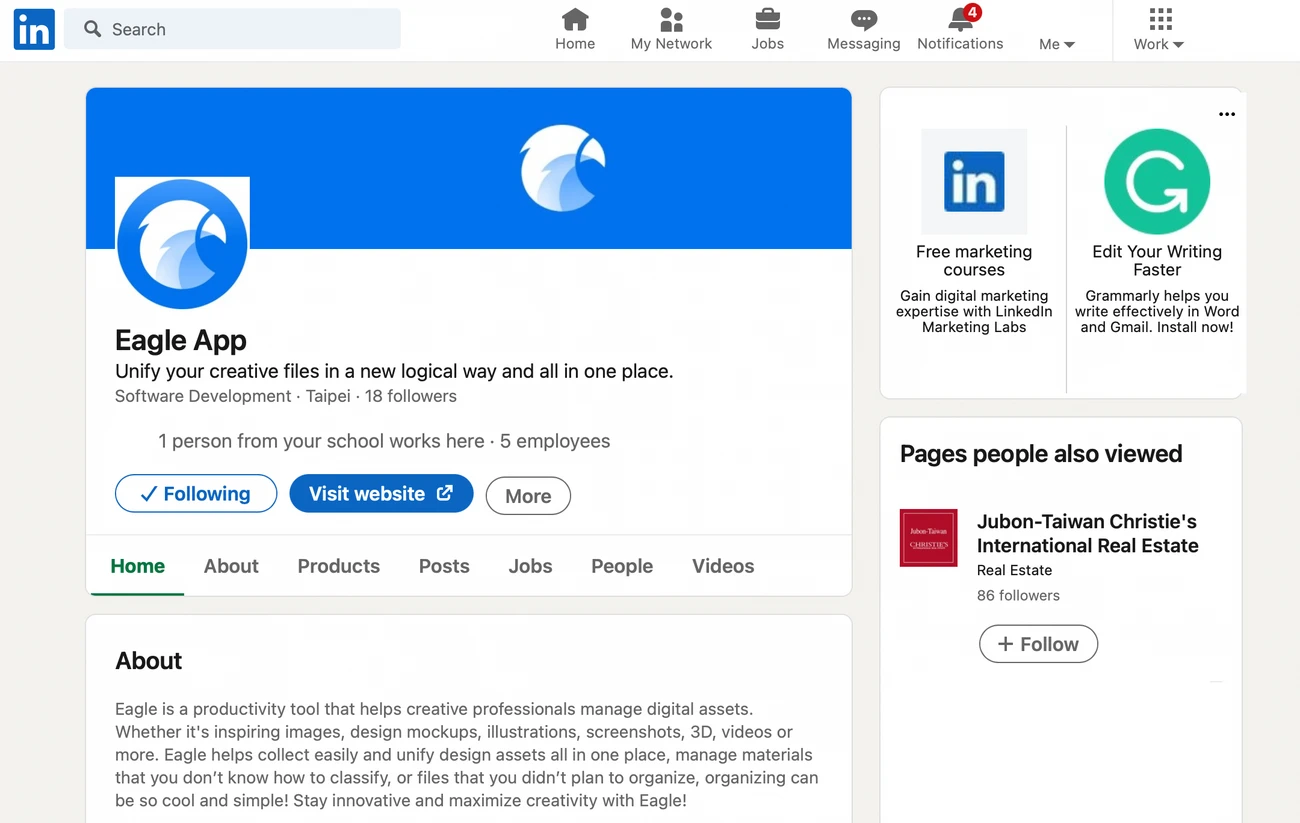Click the Grammarly ad logo

click(1157, 182)
